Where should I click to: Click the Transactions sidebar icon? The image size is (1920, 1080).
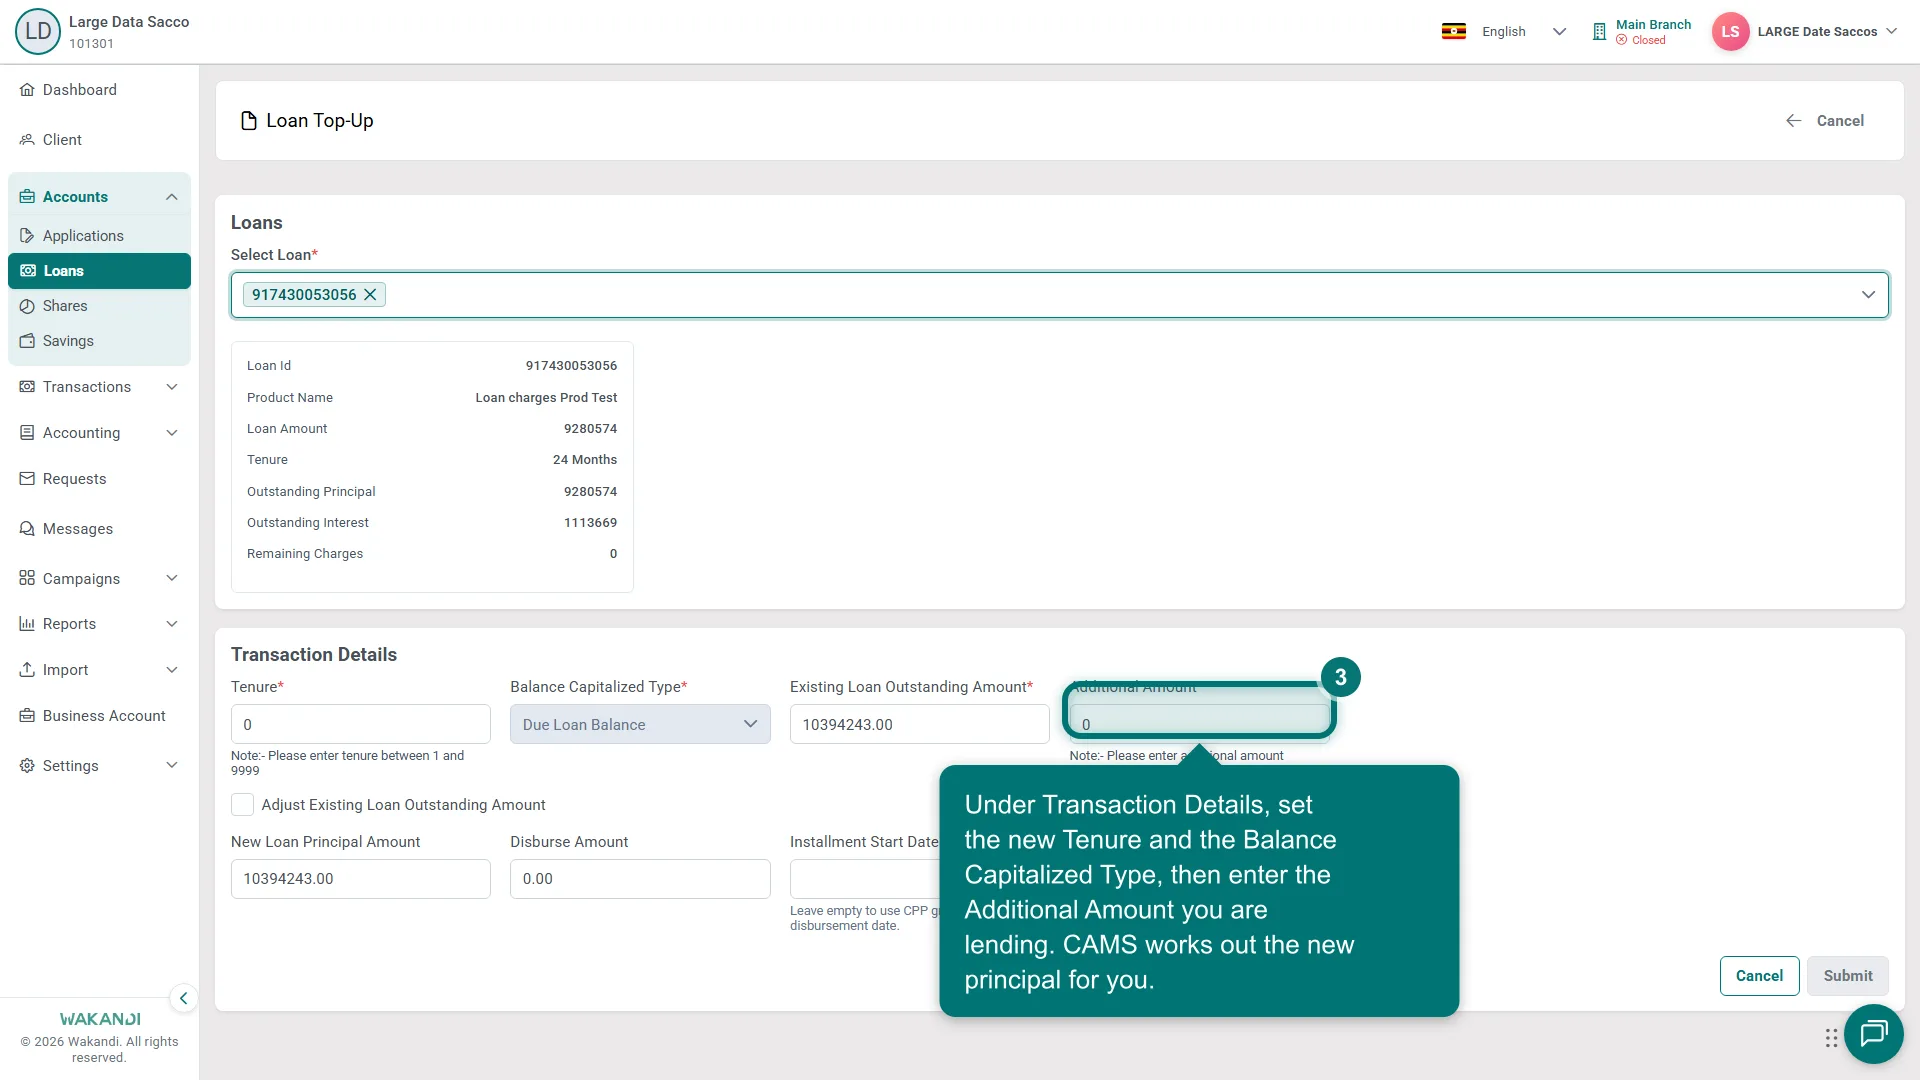click(27, 387)
